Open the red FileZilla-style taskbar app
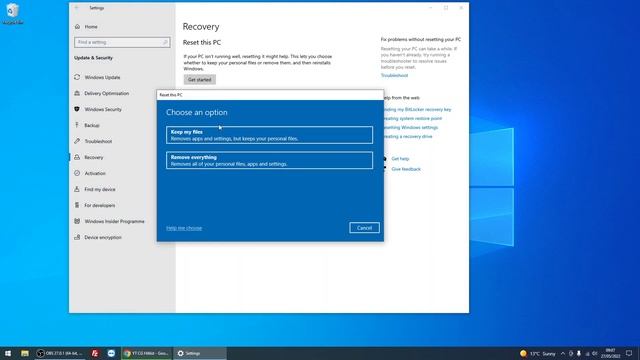 pos(95,353)
